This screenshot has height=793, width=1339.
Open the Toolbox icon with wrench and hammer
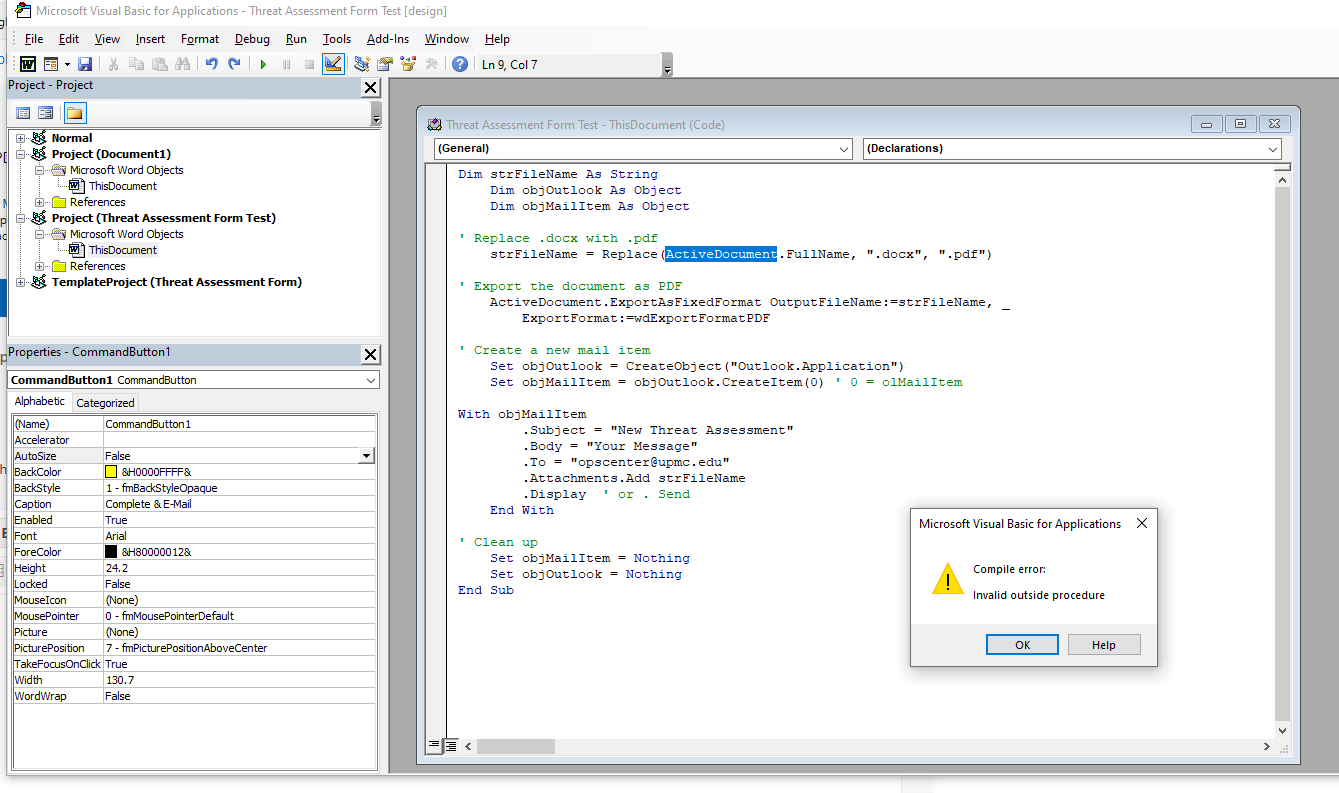click(431, 64)
